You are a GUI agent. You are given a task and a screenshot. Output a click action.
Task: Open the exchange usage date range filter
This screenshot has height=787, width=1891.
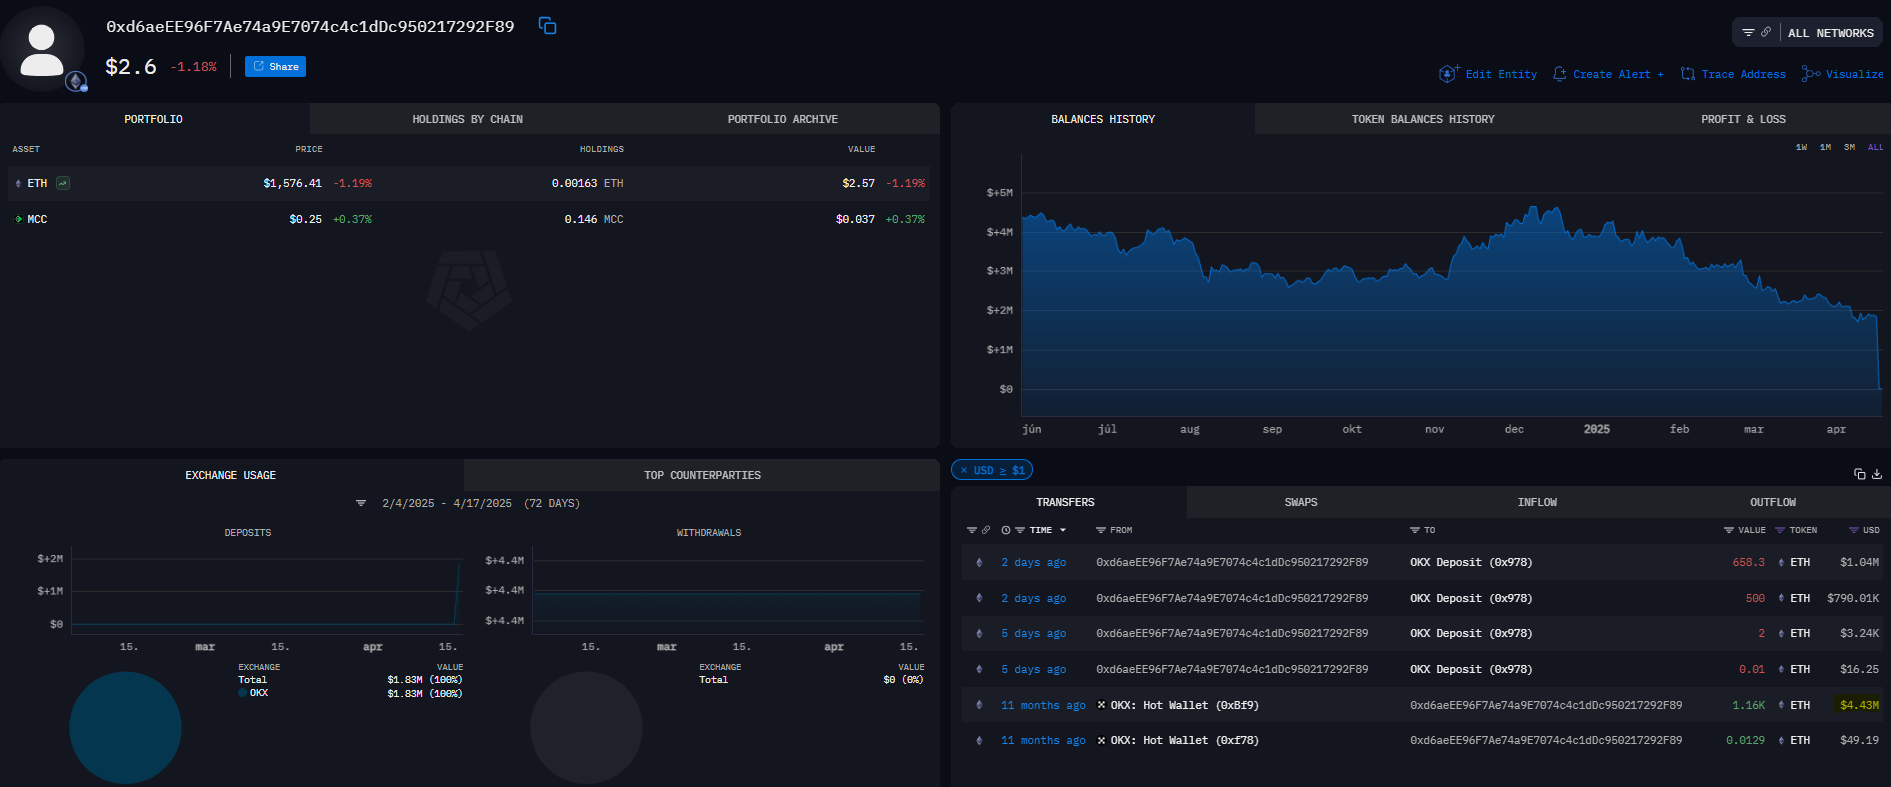(361, 503)
